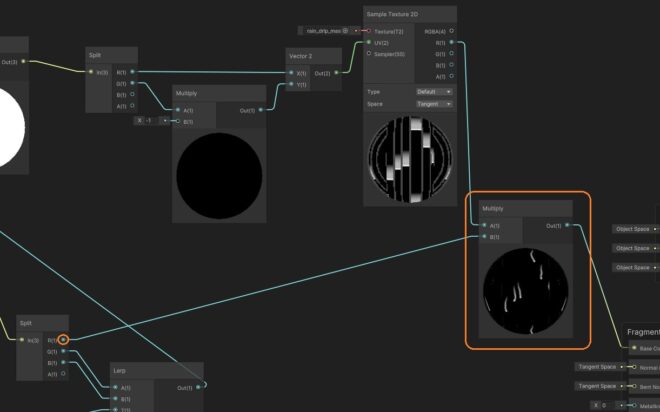Click the X 0 value field for Metallic
660x412 pixels.
pos(604,405)
